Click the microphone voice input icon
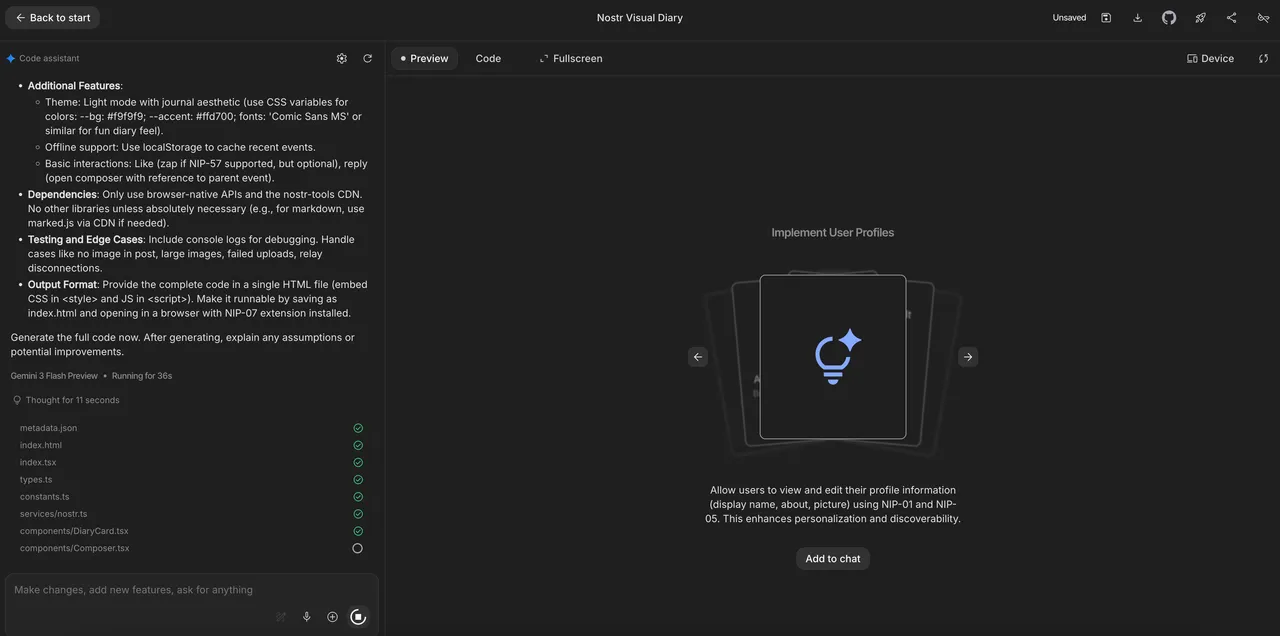Viewport: 1280px width, 636px height. [x=307, y=617]
